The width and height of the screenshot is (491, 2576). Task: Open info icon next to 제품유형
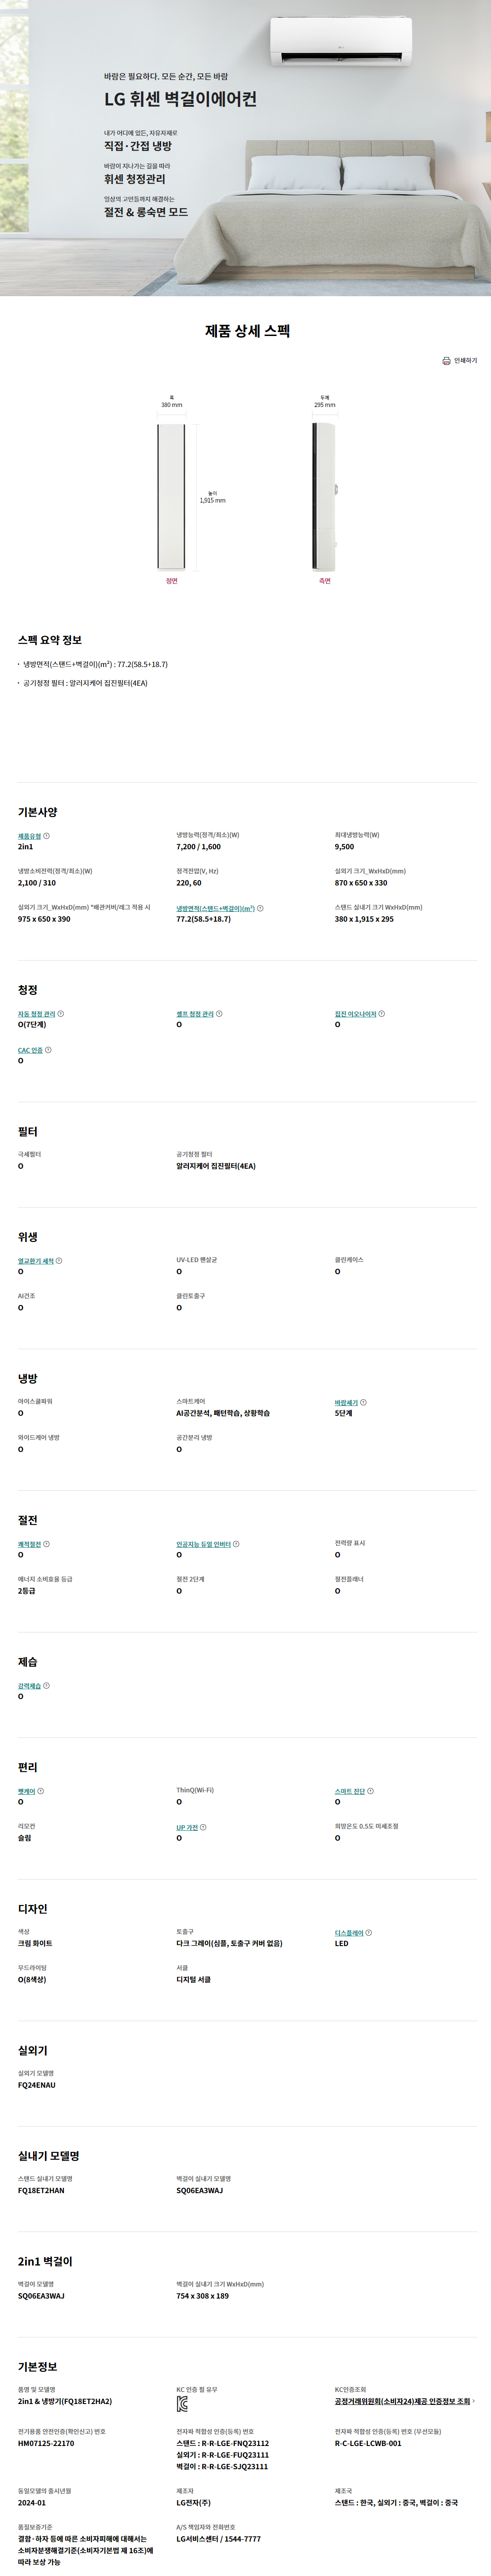click(x=47, y=836)
